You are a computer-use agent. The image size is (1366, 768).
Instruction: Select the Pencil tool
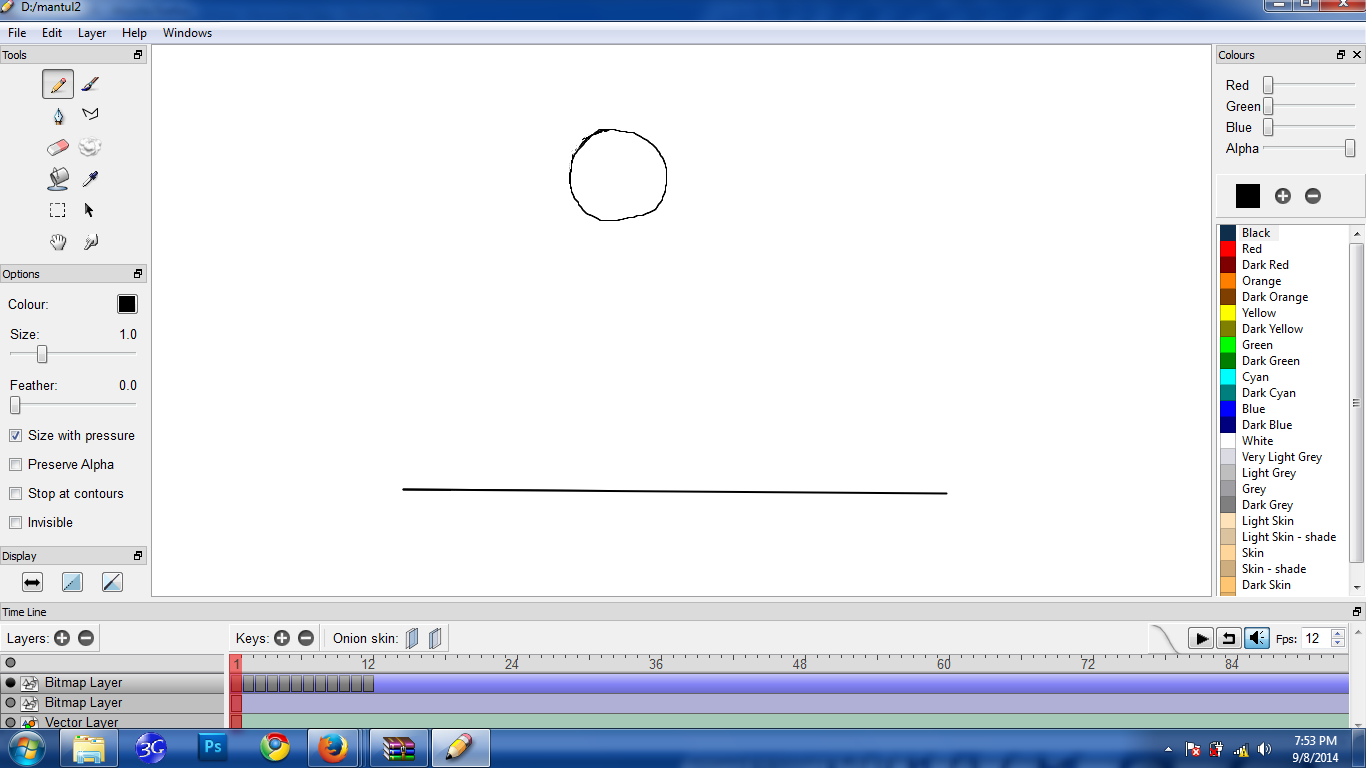tap(58, 85)
